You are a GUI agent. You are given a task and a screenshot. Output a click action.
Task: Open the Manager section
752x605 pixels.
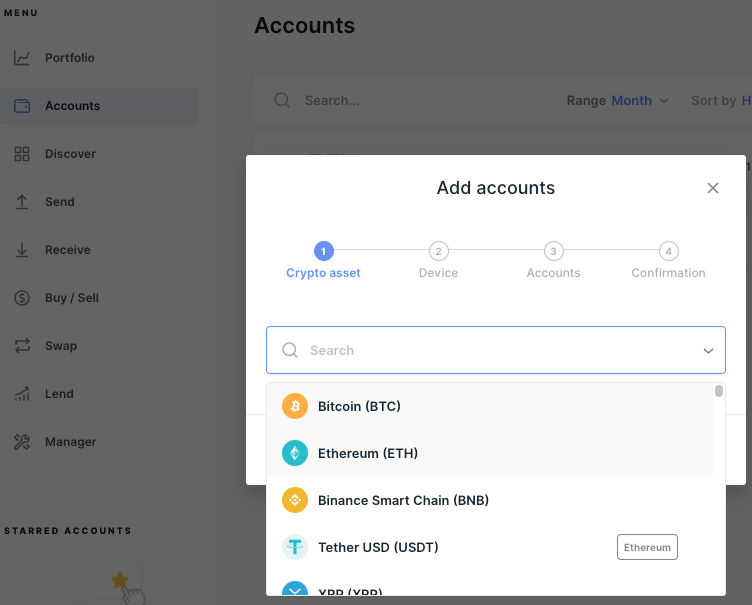pos(99,442)
